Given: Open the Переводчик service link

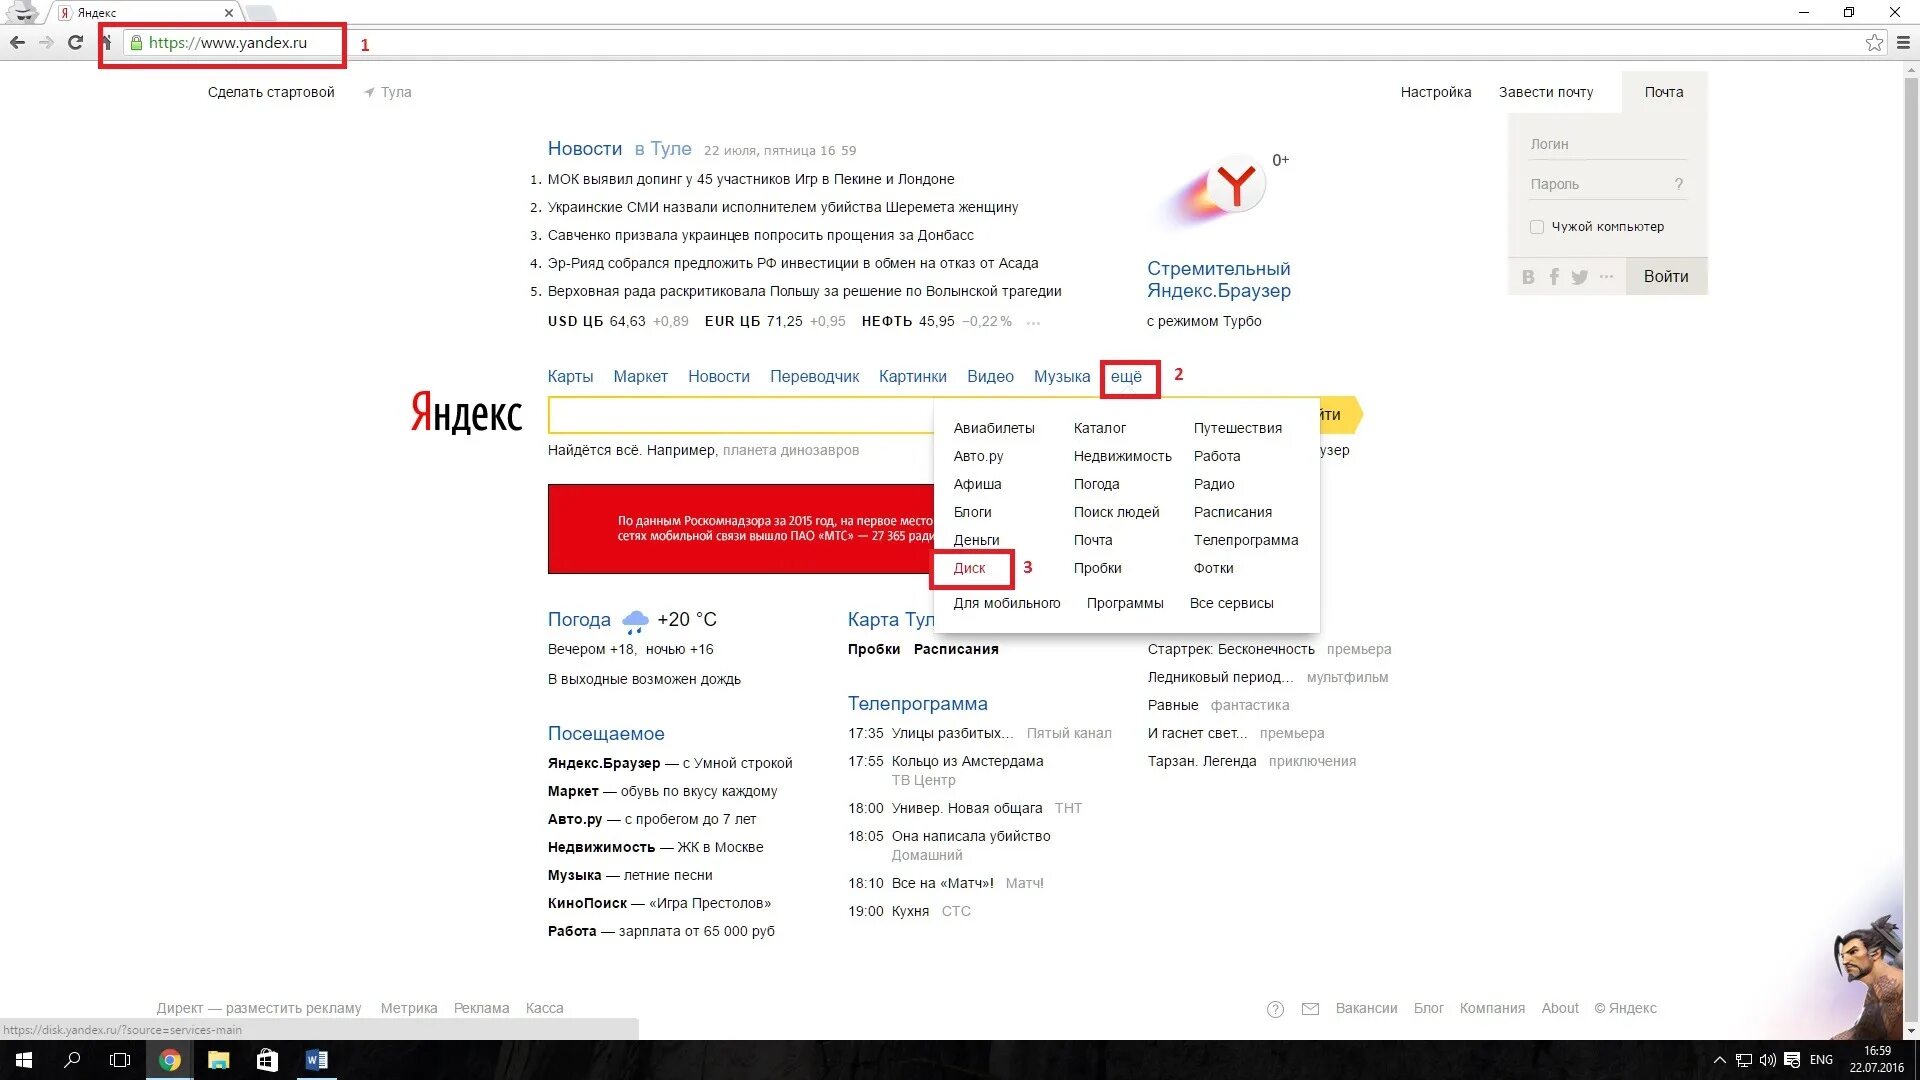Looking at the screenshot, I should [x=814, y=377].
